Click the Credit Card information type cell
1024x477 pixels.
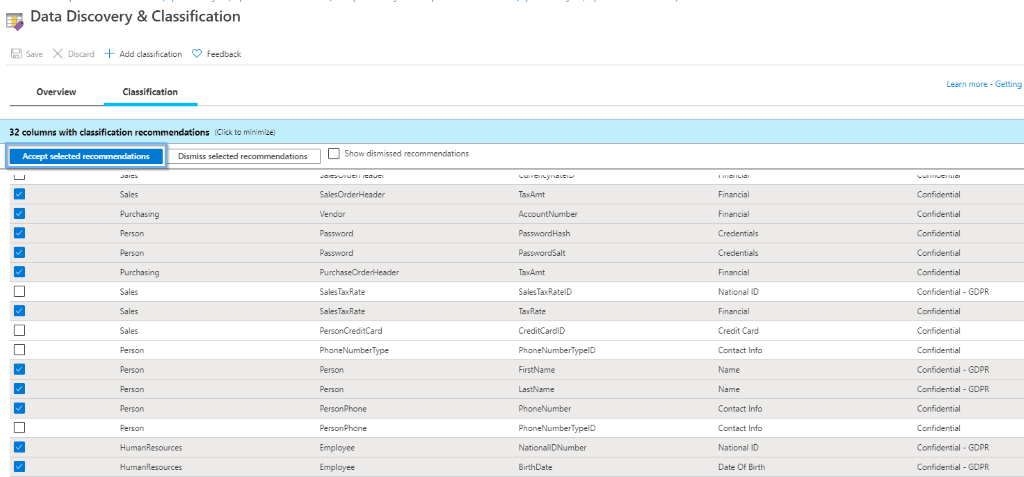tap(738, 331)
